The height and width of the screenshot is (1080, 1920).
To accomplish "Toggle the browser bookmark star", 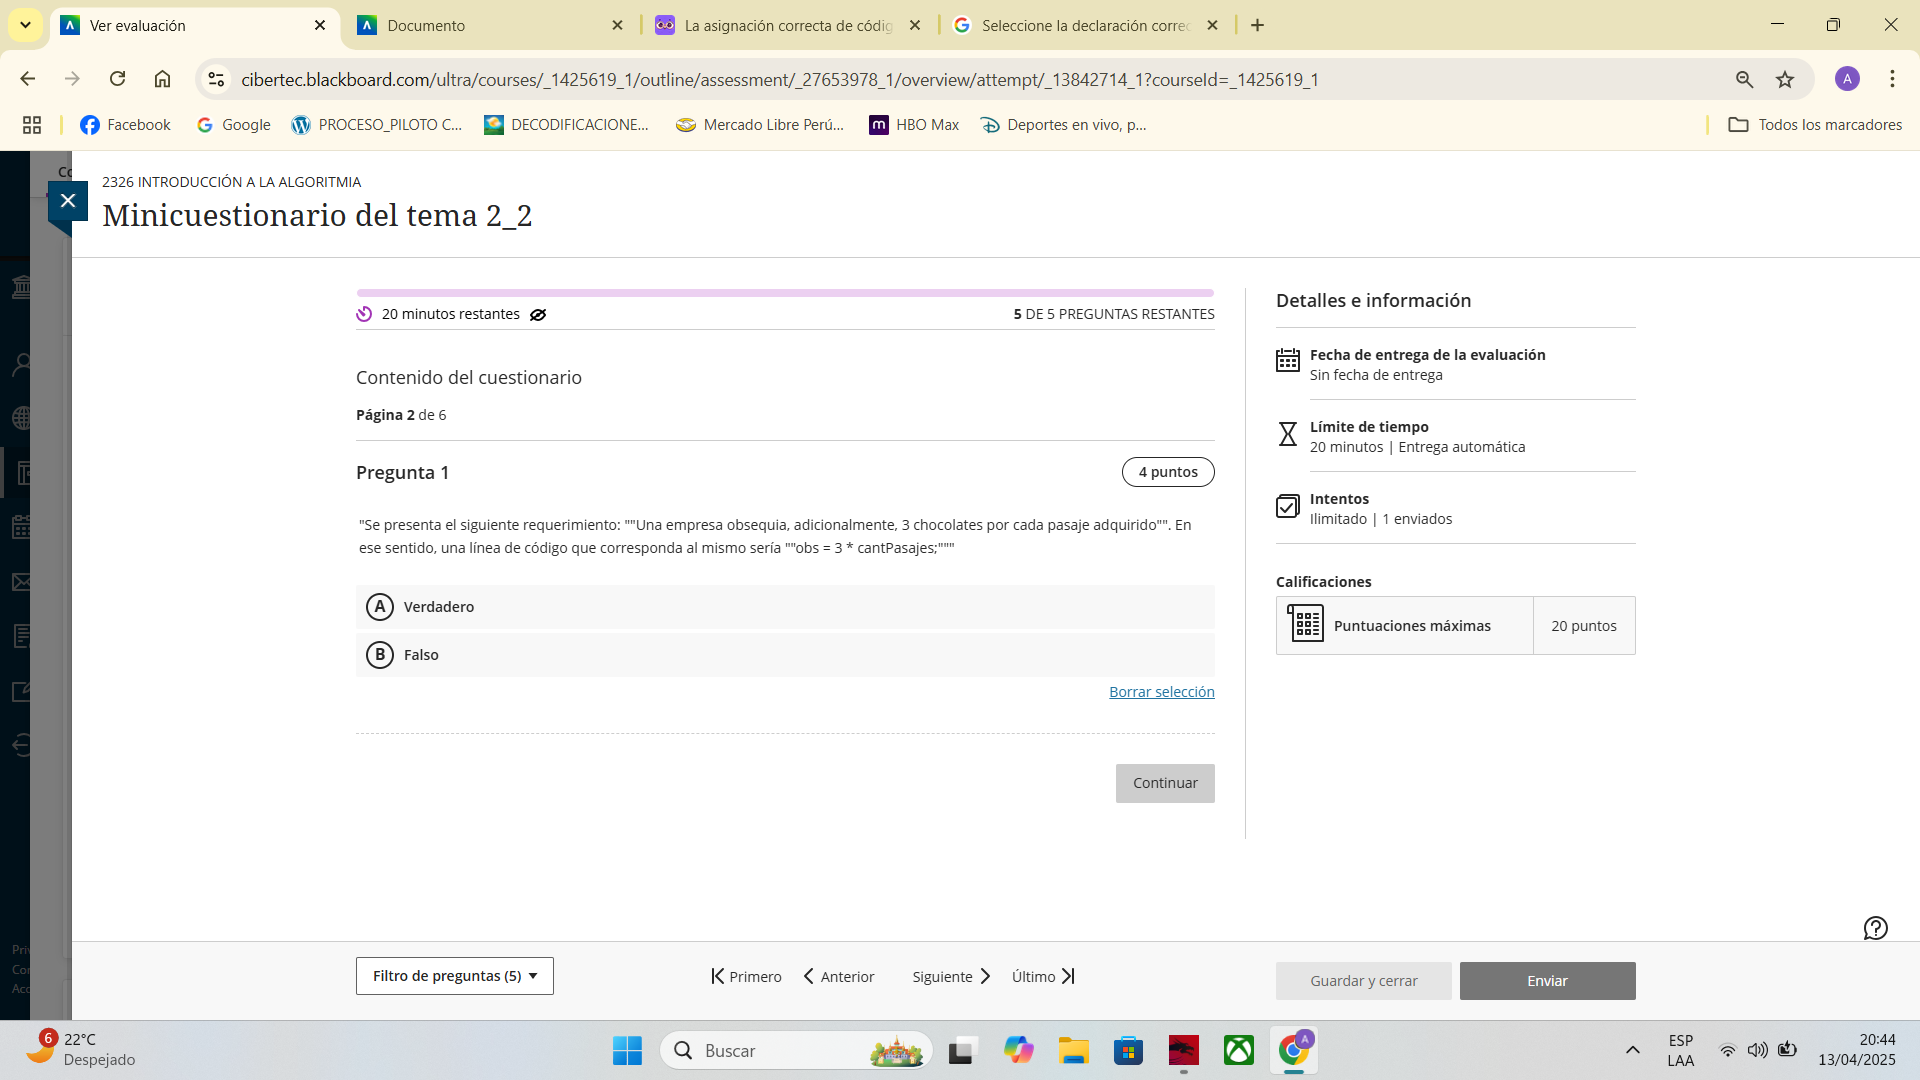I will point(1786,79).
